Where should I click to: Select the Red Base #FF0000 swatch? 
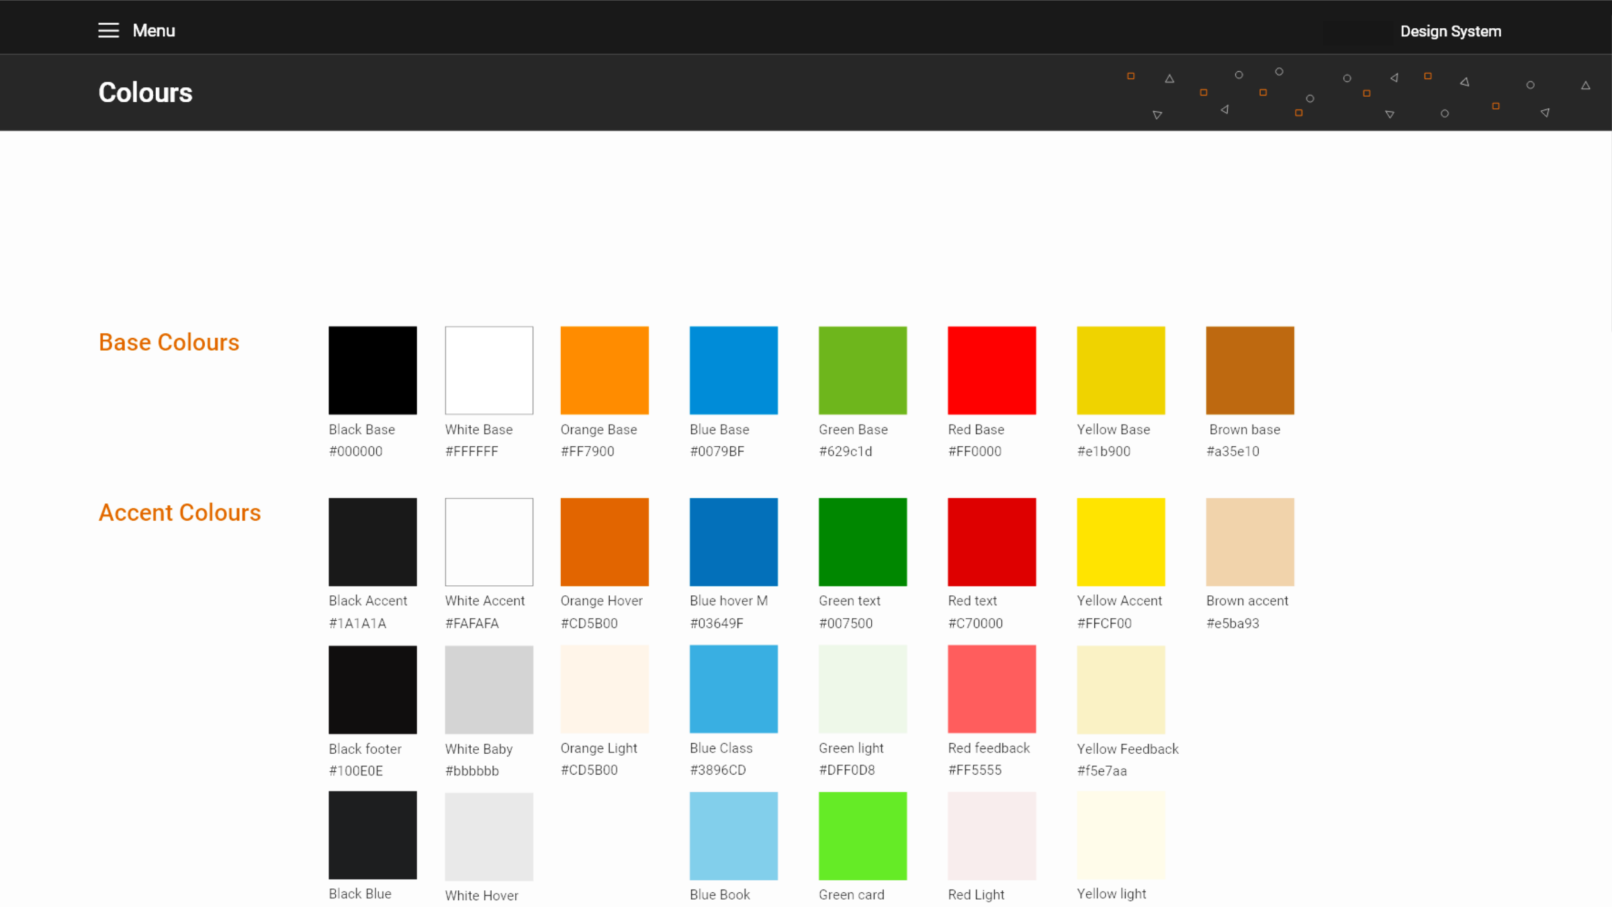[x=991, y=369]
